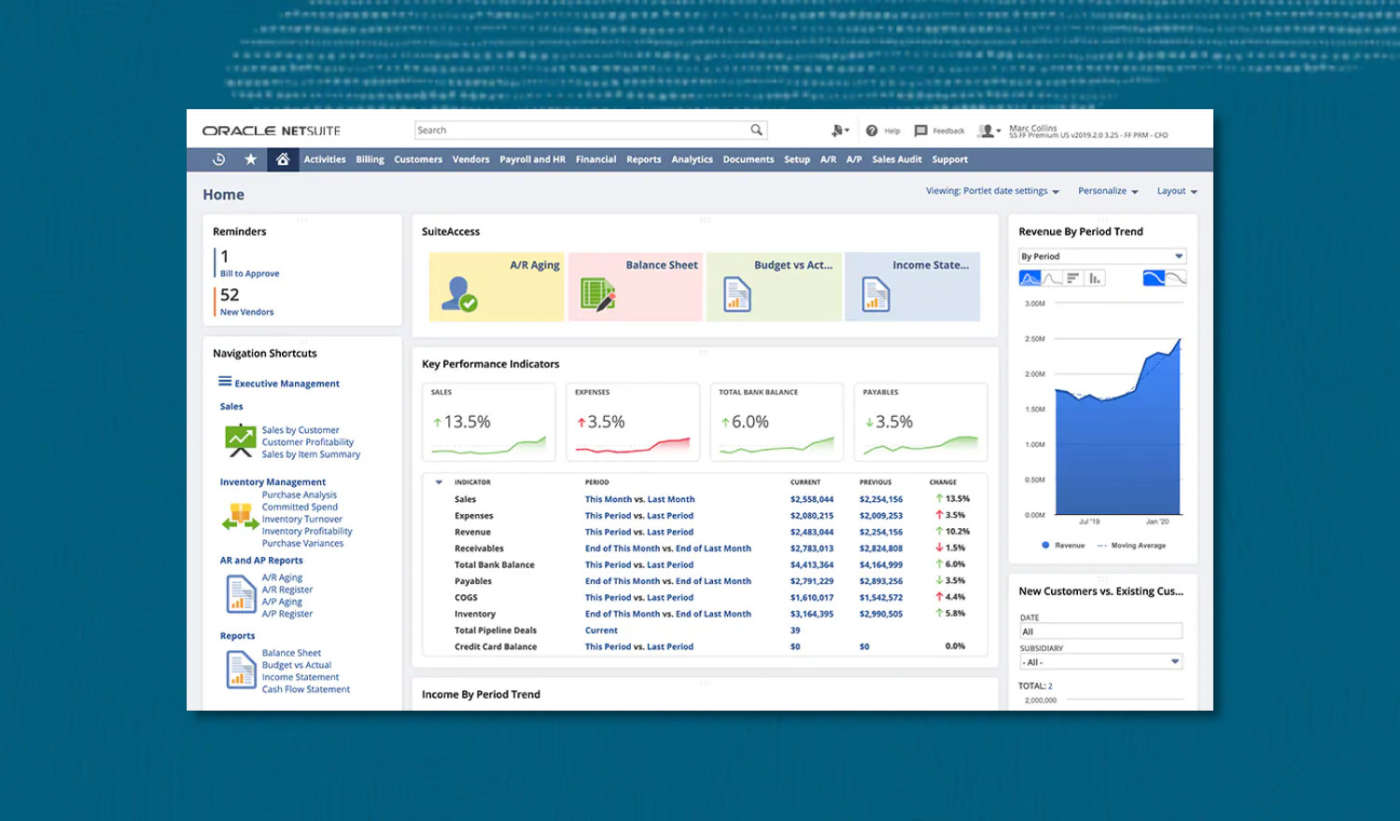Open the Financial menu
This screenshot has width=1400, height=821.
(x=595, y=159)
